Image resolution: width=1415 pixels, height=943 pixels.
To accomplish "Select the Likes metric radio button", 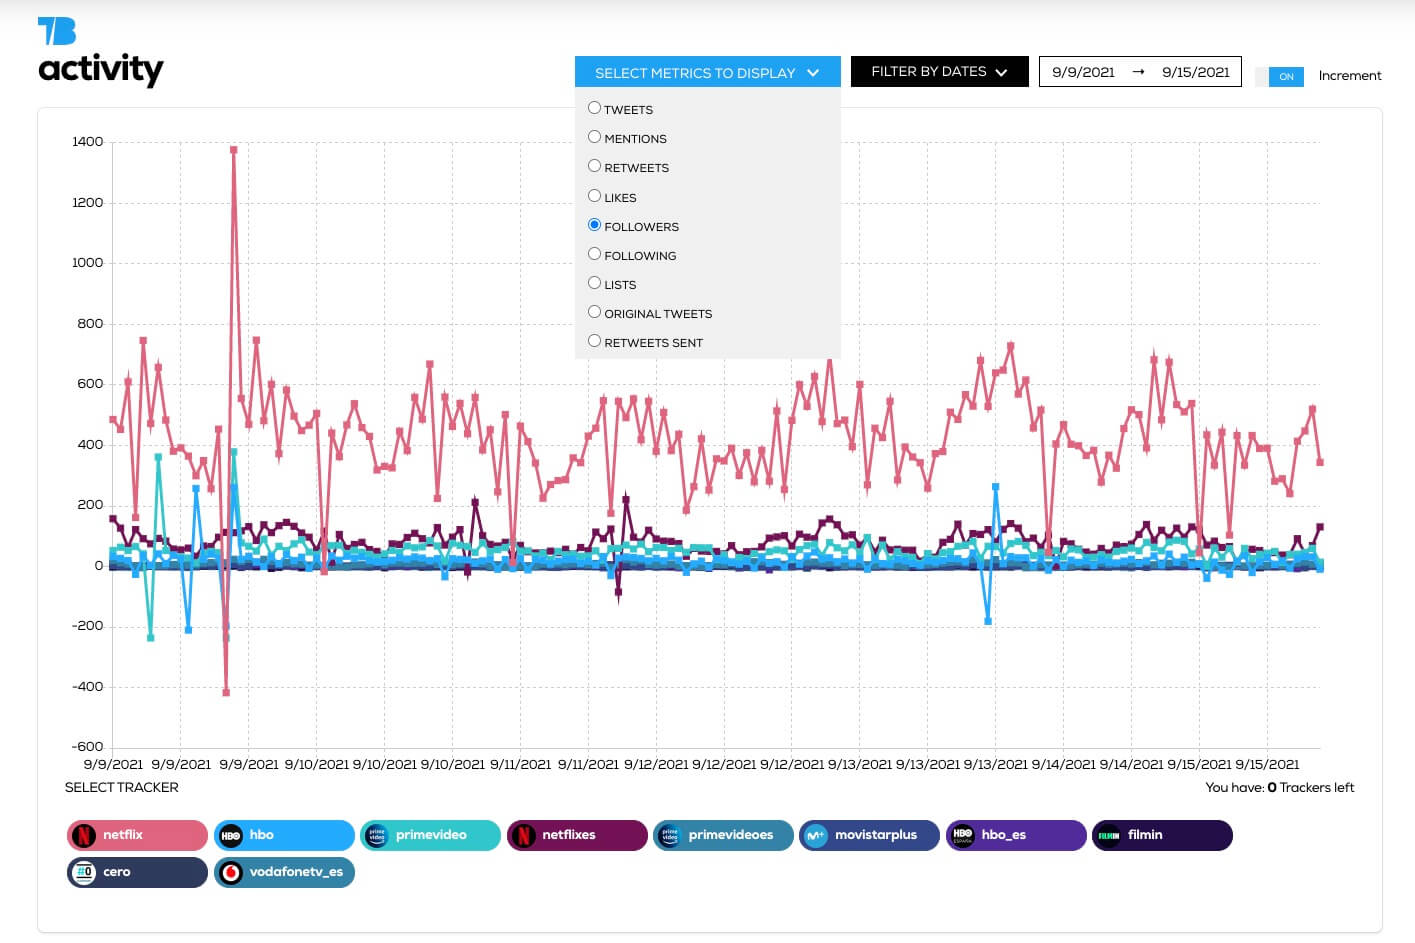I will pyautogui.click(x=594, y=196).
